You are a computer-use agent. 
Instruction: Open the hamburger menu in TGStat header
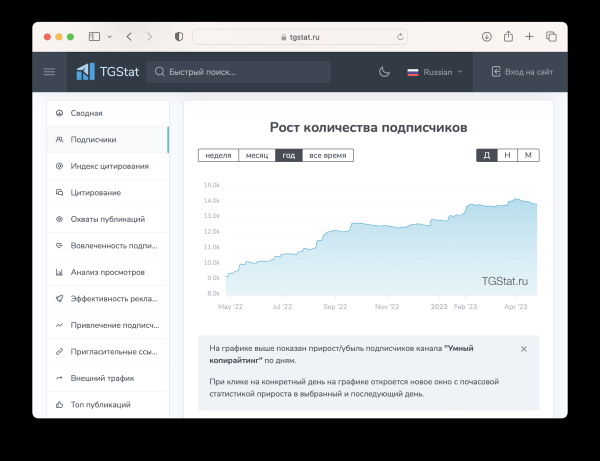[x=49, y=72]
